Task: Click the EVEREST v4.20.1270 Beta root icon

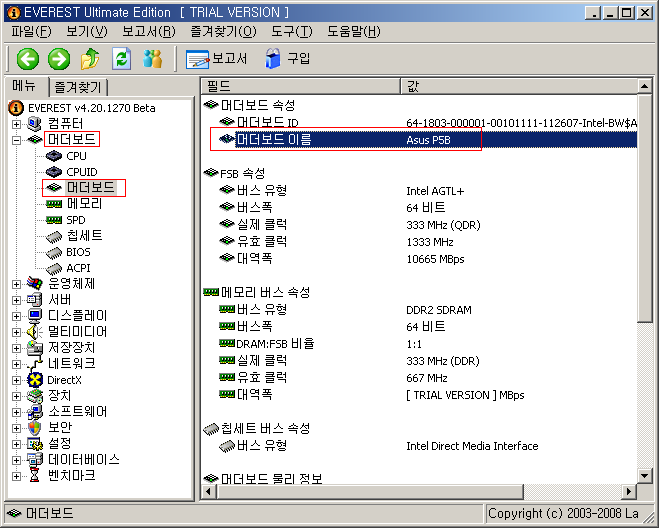Action: 16,108
